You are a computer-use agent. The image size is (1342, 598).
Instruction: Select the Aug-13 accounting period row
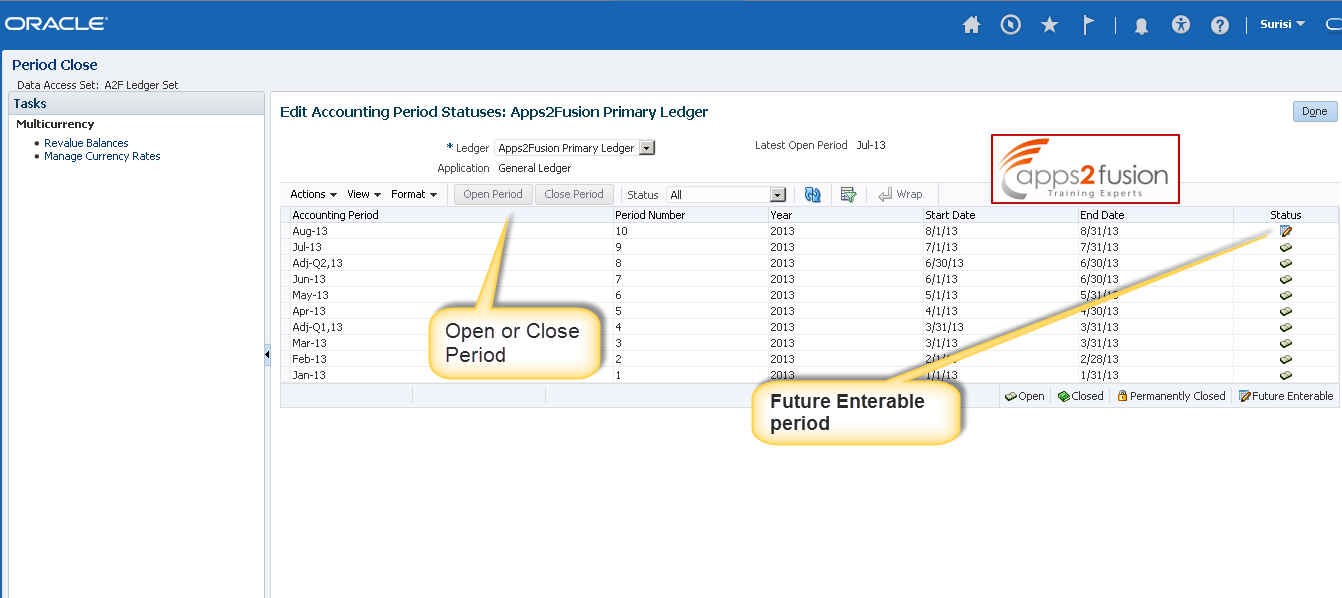[x=809, y=231]
